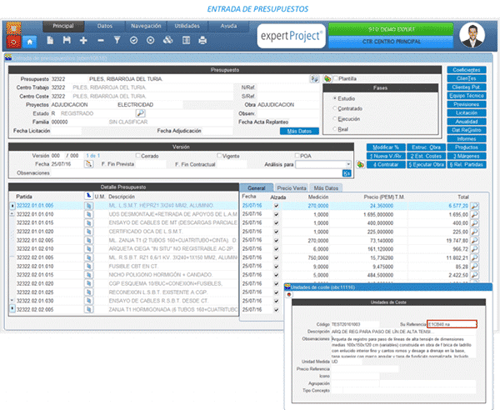This screenshot has height=410, width=500.
Task: Open the Principal menu tab
Action: tap(63, 26)
